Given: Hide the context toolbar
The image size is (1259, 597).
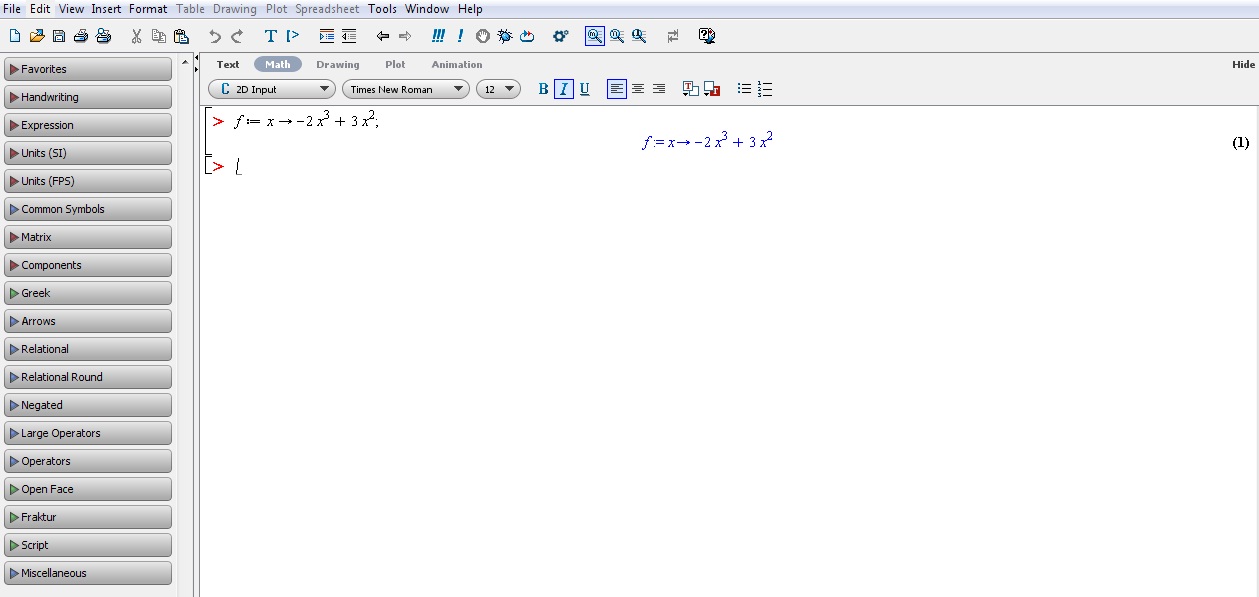Looking at the screenshot, I should point(1243,63).
